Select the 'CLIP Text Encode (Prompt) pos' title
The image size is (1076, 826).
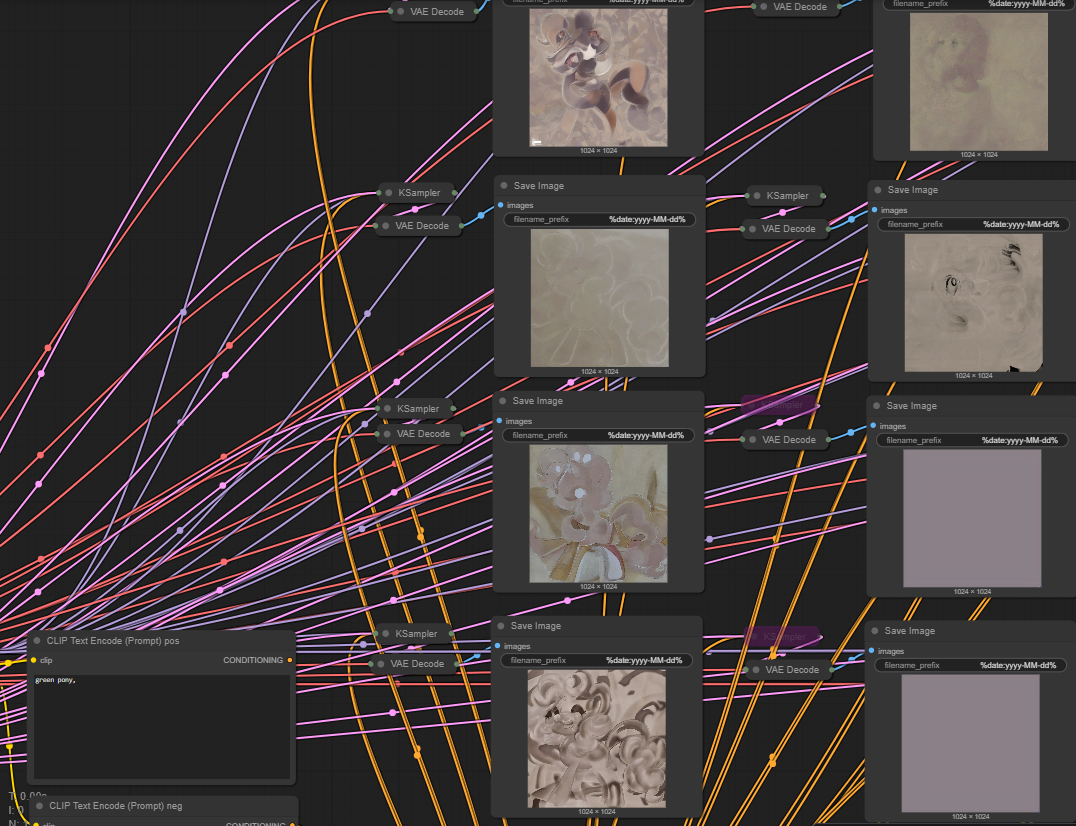(113, 641)
